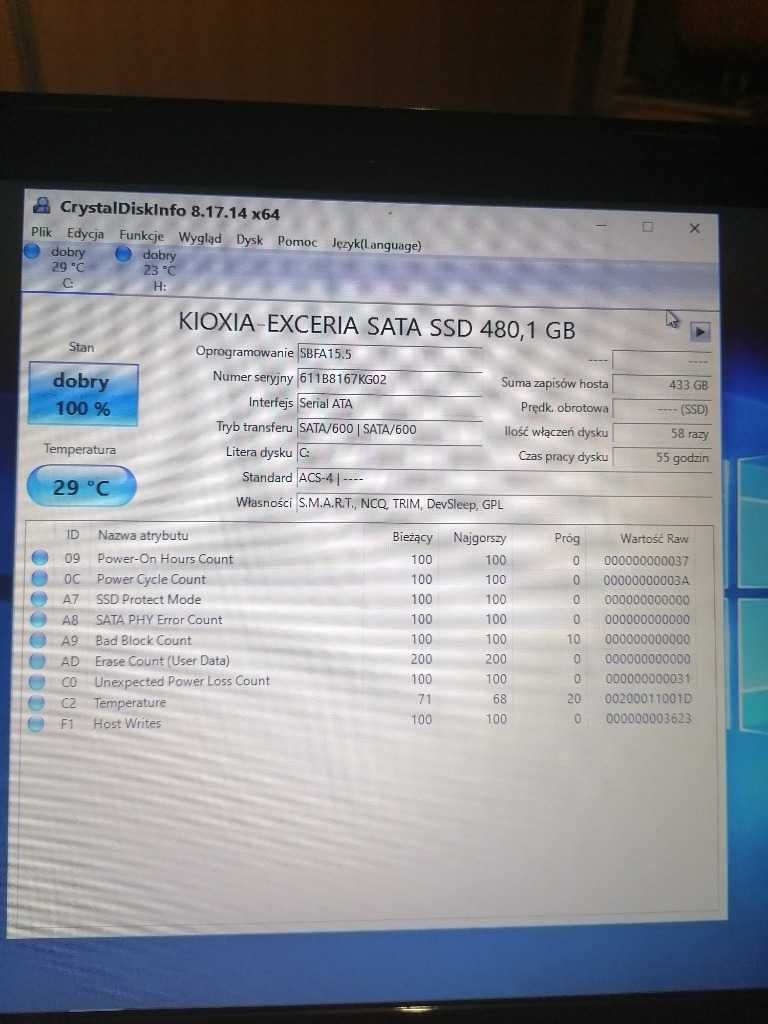Click the Najgorszy column header

coord(480,537)
